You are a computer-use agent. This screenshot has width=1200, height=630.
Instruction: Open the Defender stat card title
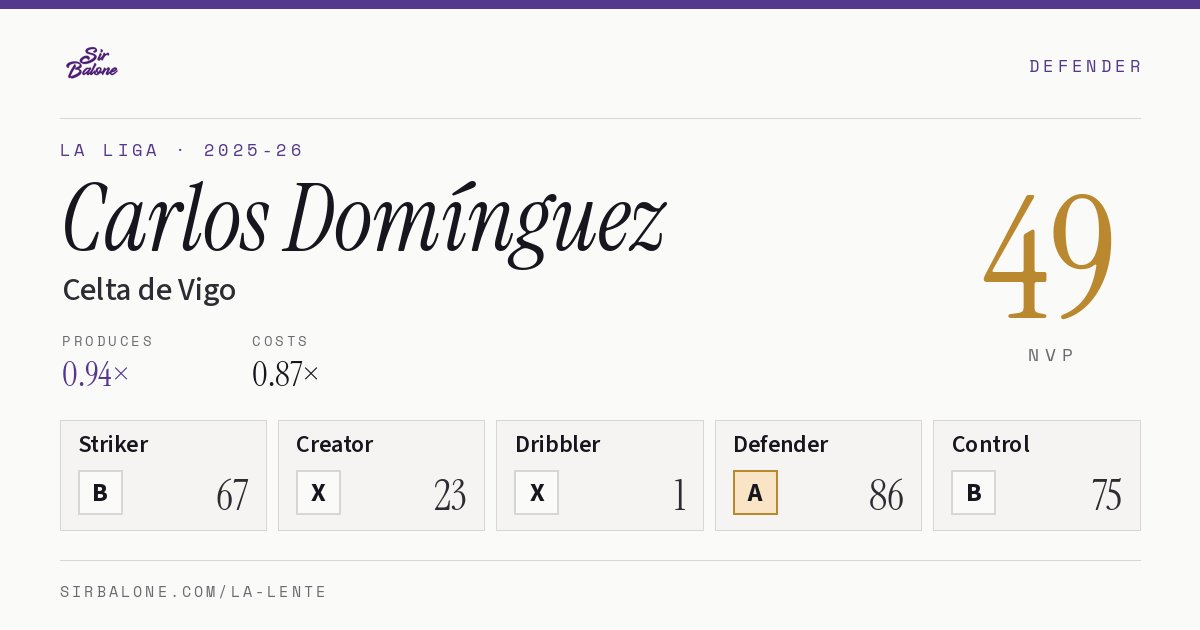780,444
